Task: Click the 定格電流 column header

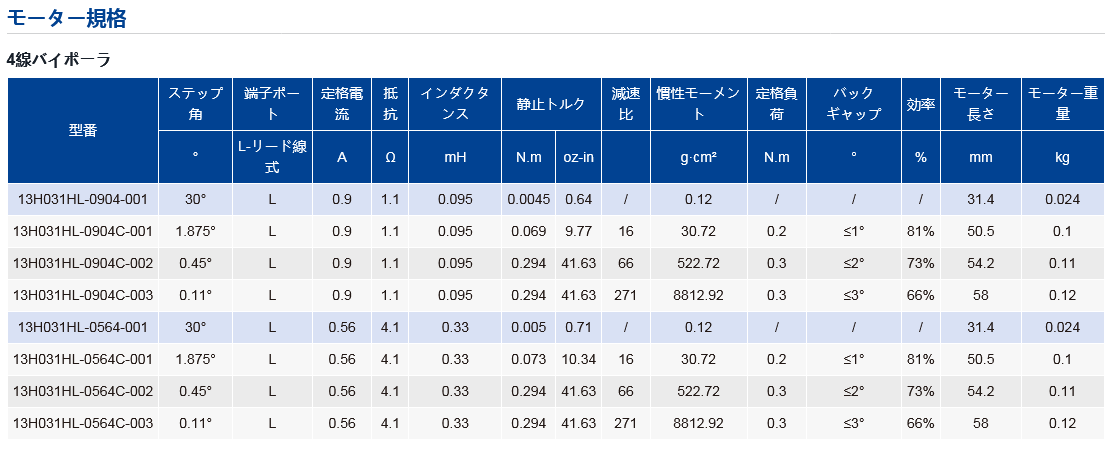Action: pyautogui.click(x=342, y=104)
